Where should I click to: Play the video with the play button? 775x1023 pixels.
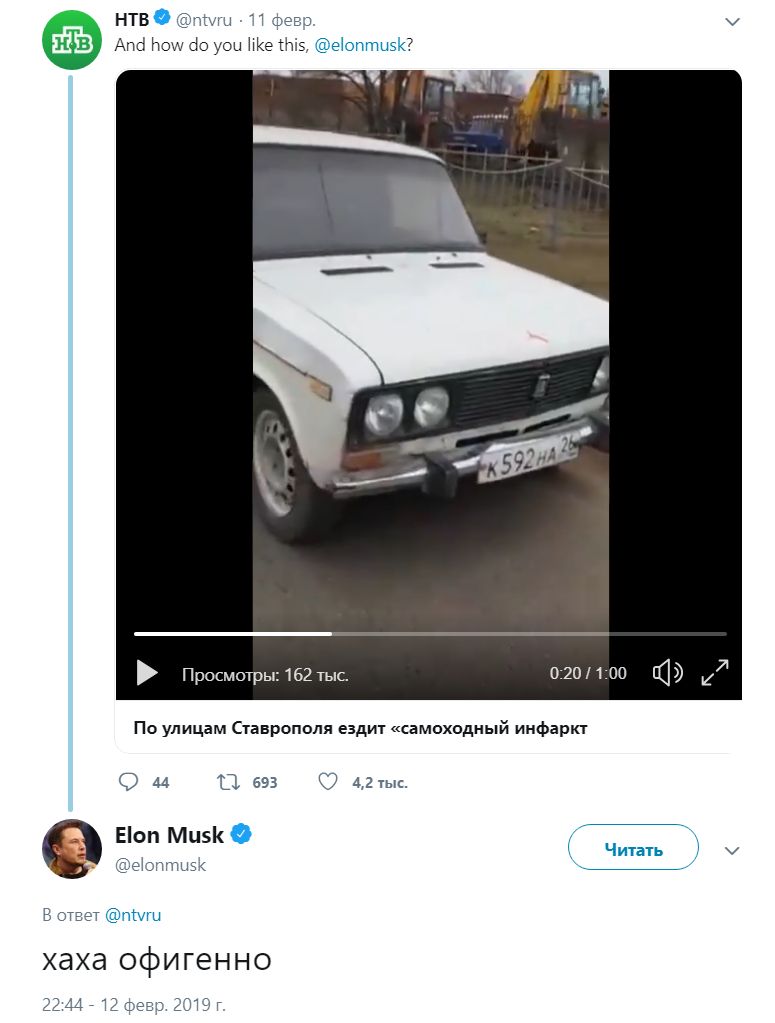click(x=147, y=673)
